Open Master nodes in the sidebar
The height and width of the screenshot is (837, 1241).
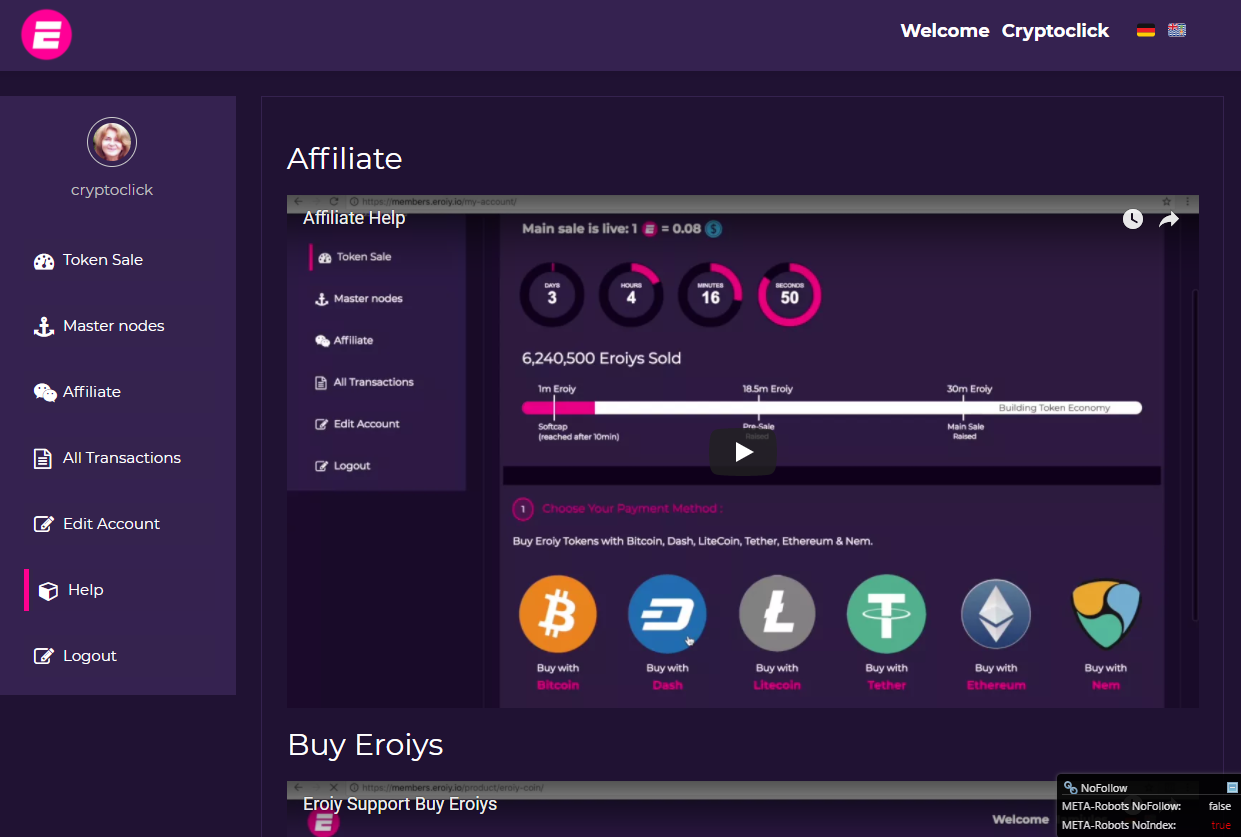coord(113,326)
